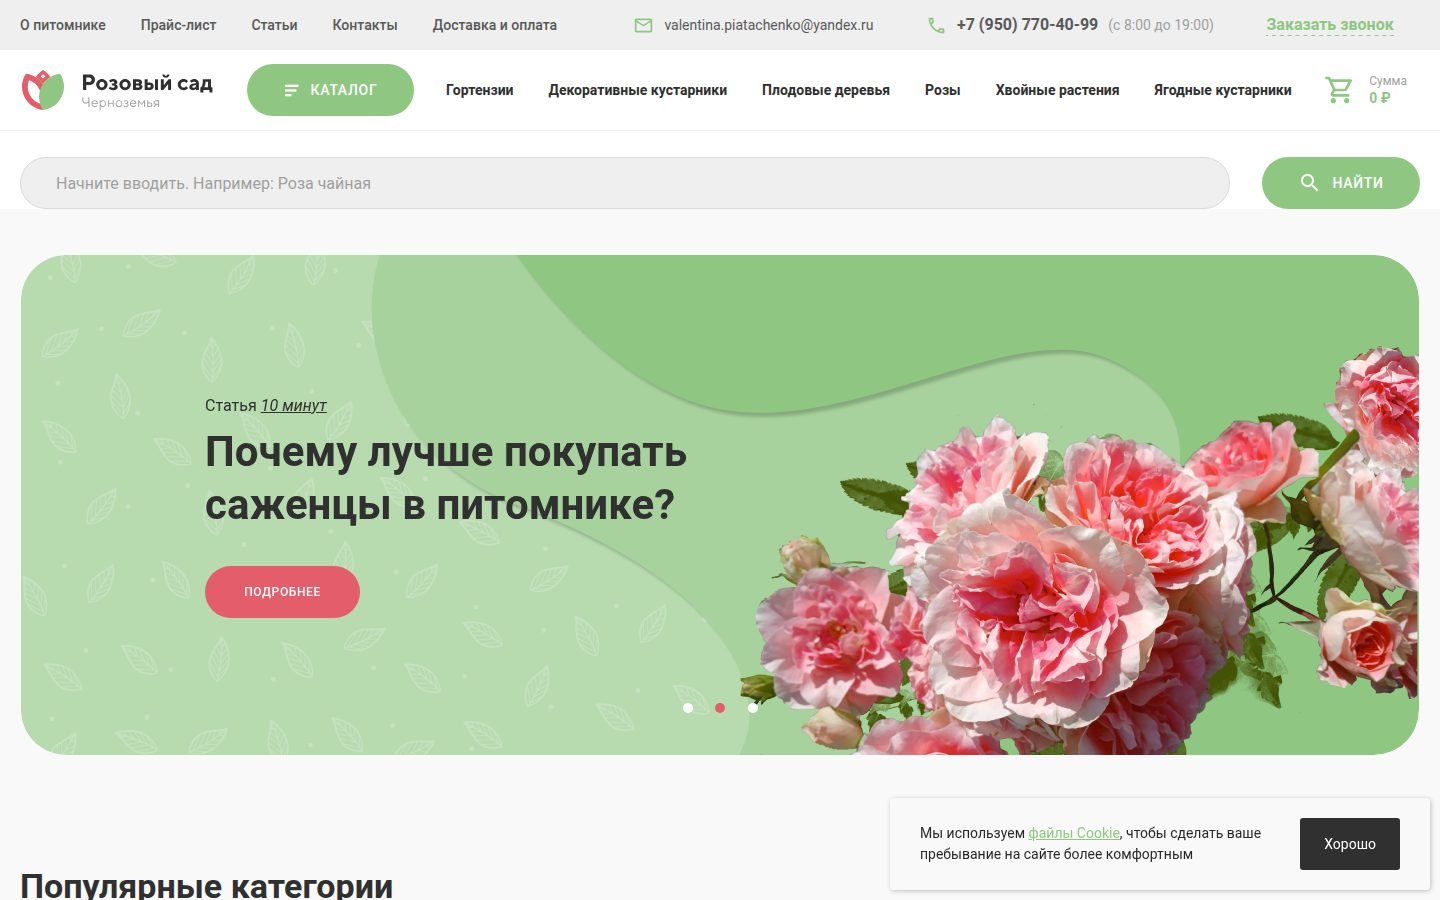Open the Прайс-лист page
1440x900 pixels.
(179, 25)
